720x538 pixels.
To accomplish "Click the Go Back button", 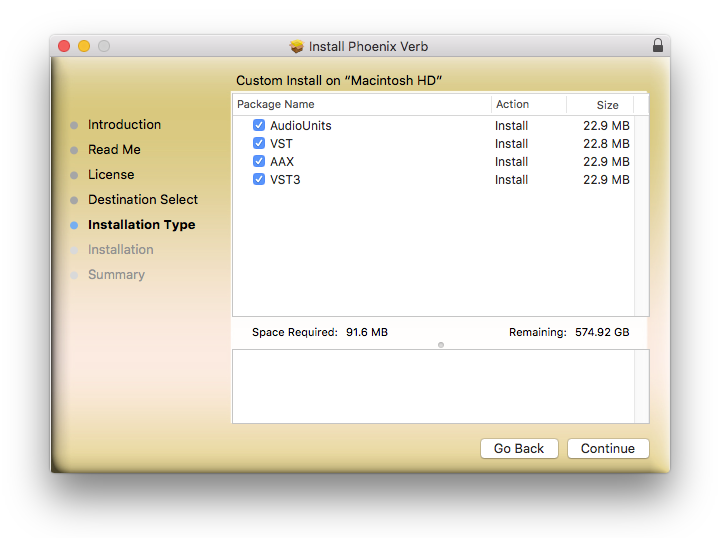I will point(519,449).
